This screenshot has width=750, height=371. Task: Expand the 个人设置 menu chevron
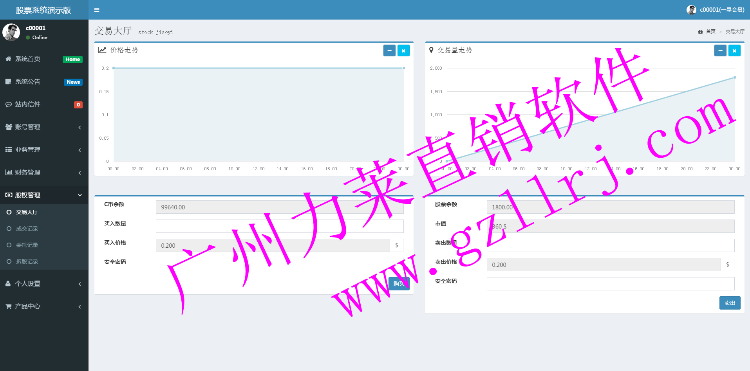80,284
